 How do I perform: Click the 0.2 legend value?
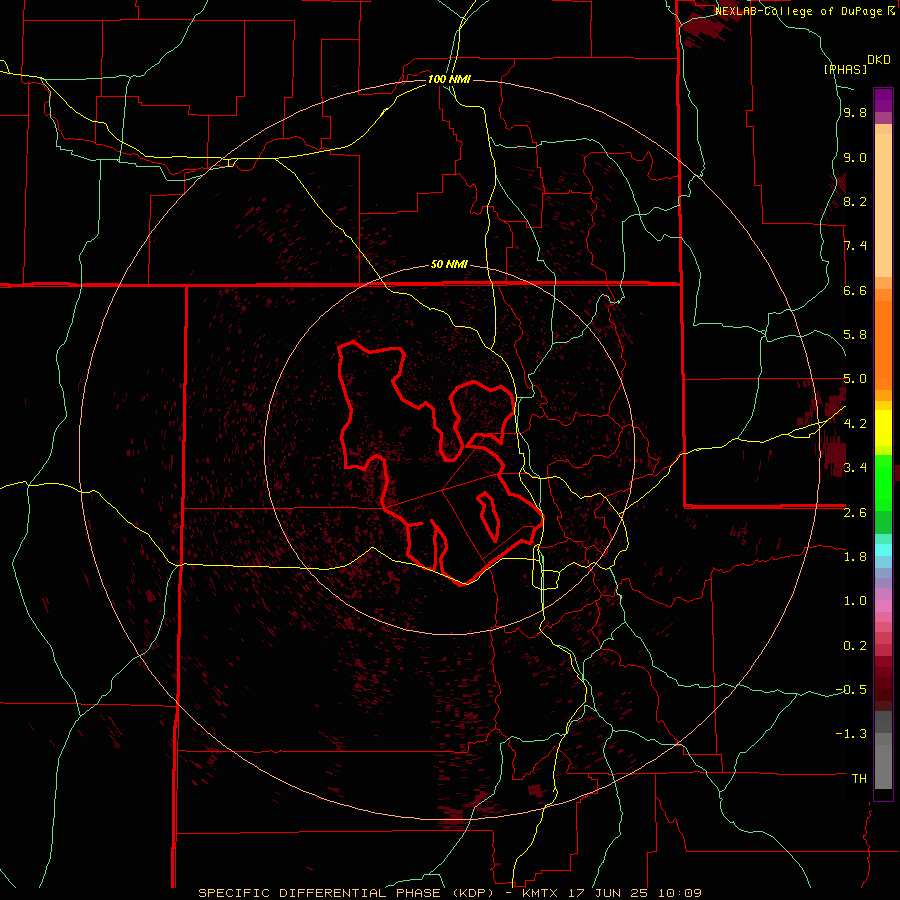(855, 646)
